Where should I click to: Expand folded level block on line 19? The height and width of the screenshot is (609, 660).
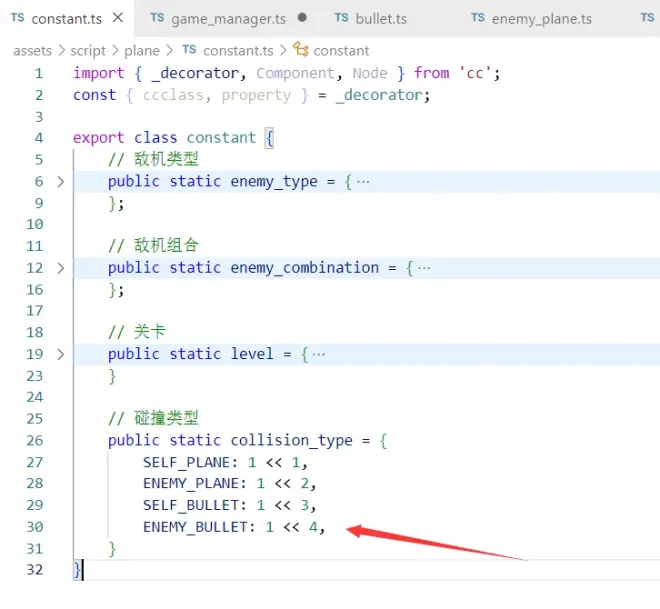pos(61,354)
